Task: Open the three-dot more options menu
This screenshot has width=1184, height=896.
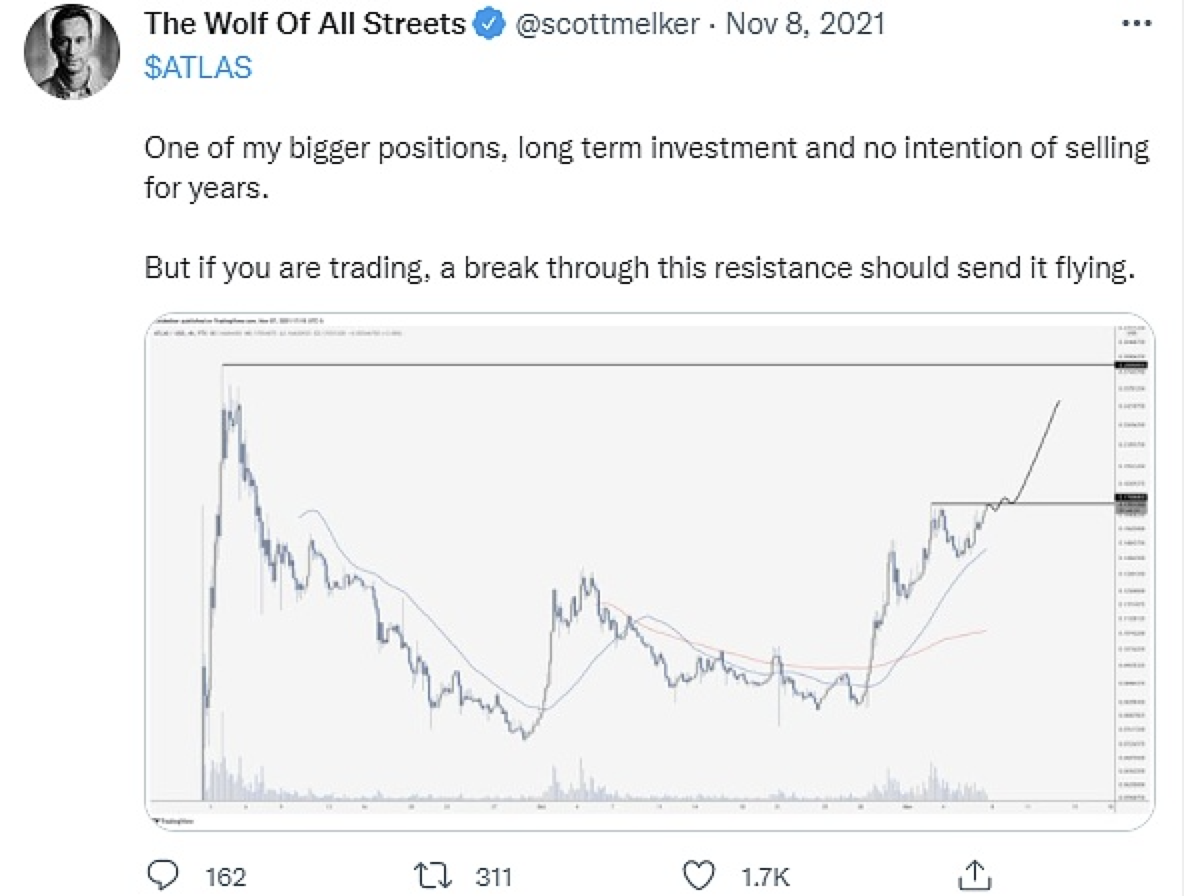Action: [x=1136, y=24]
